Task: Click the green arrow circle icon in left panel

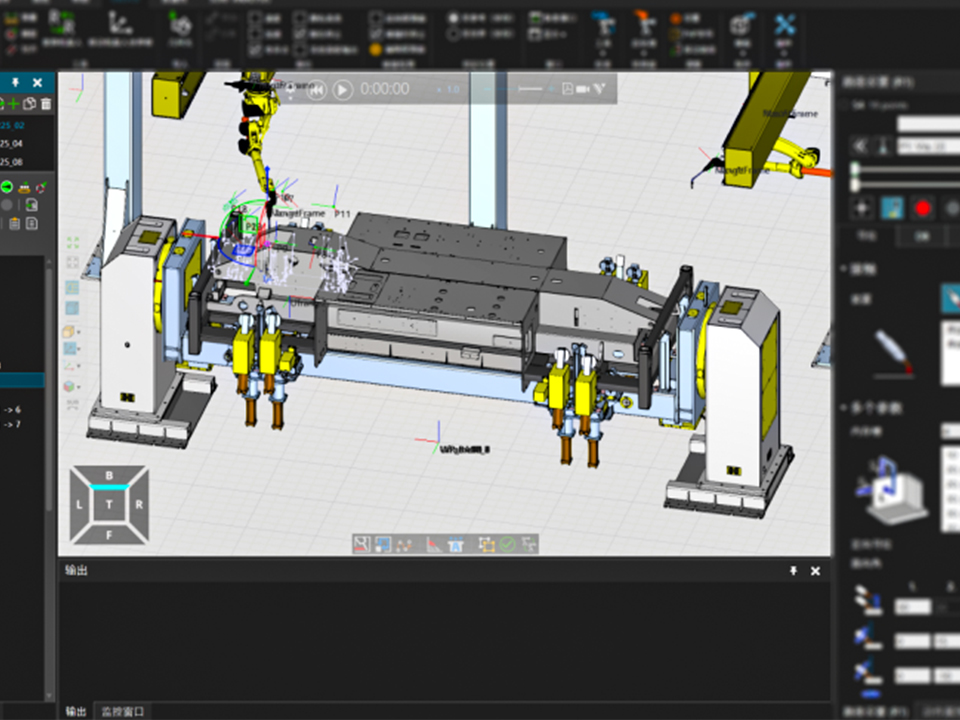Action: click(7, 186)
